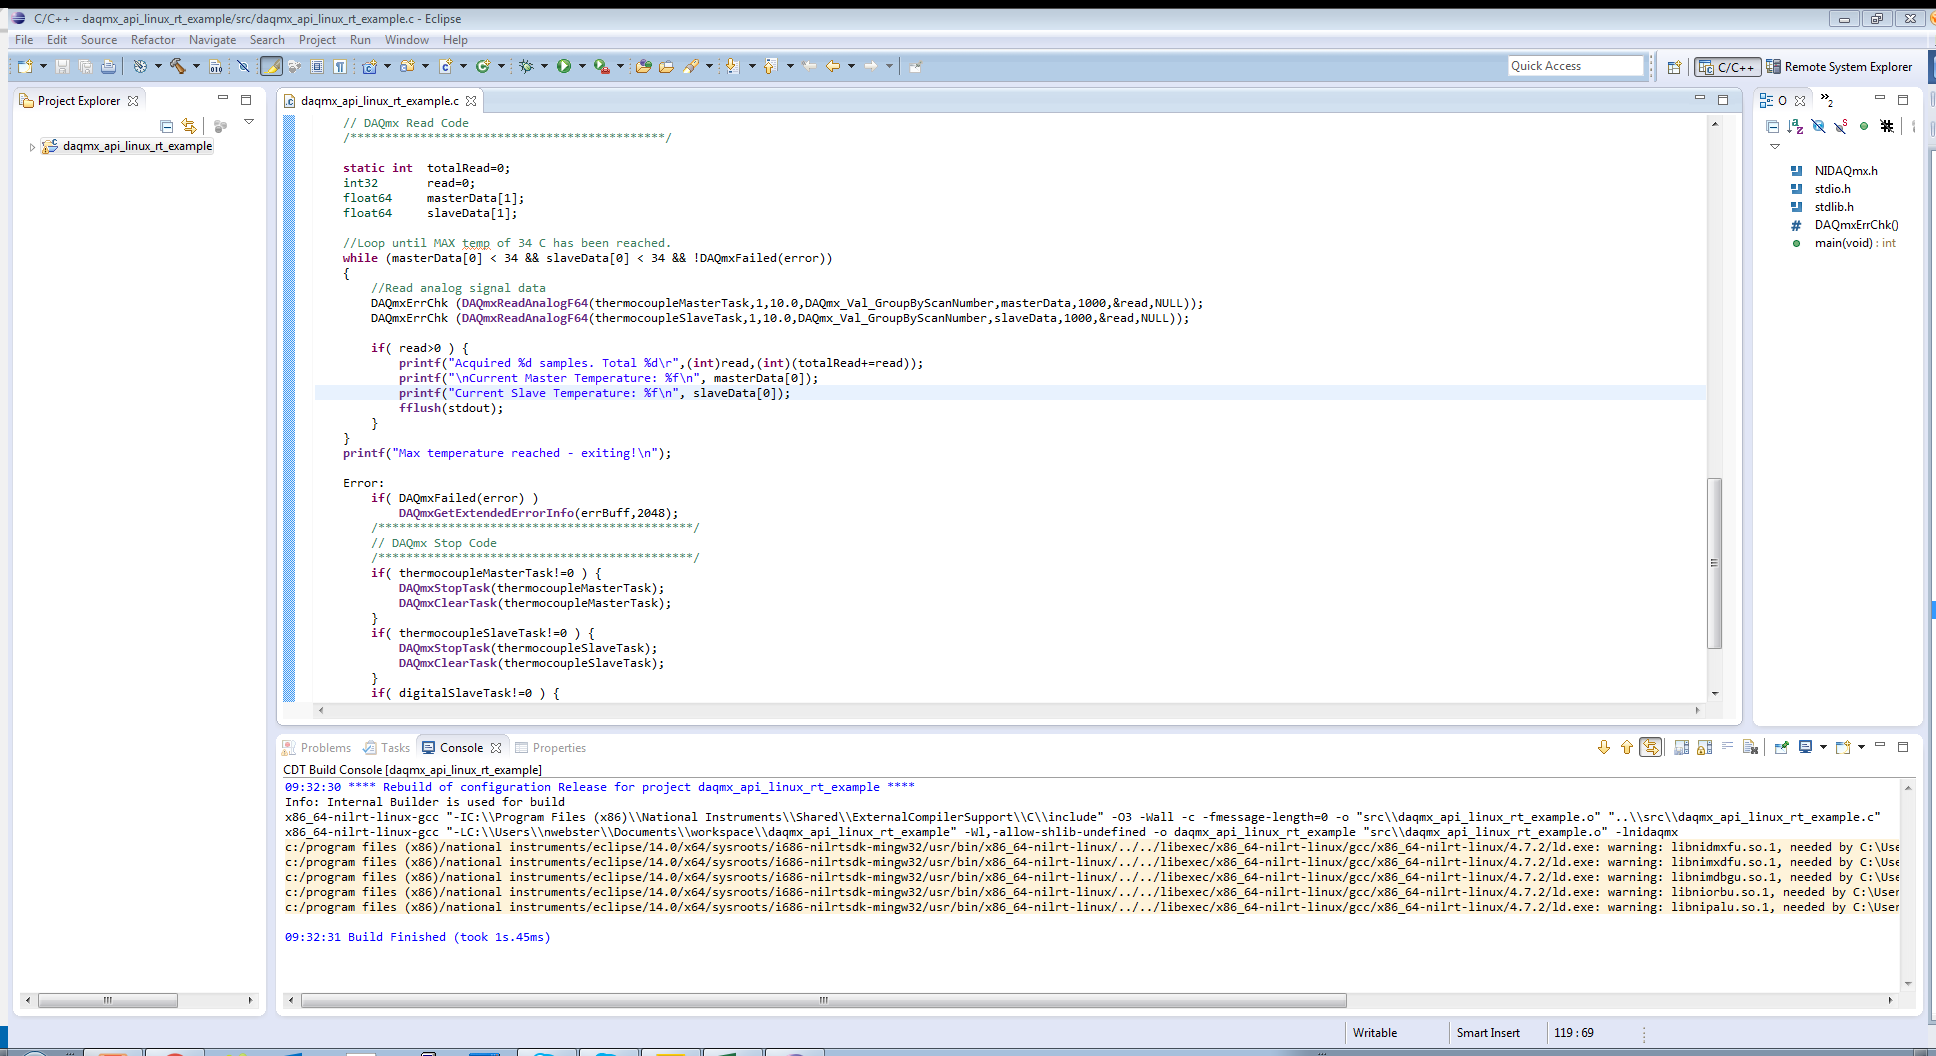Click the Open Type icon
This screenshot has height=1056, width=1936.
(x=643, y=66)
